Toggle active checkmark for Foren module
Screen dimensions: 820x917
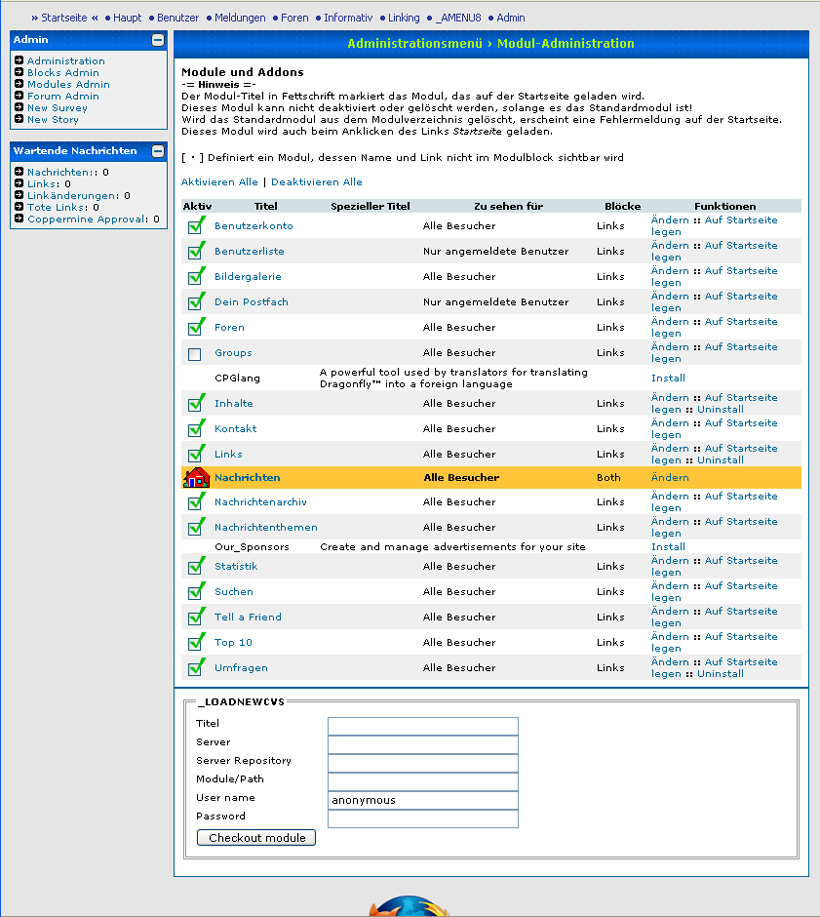[x=197, y=327]
